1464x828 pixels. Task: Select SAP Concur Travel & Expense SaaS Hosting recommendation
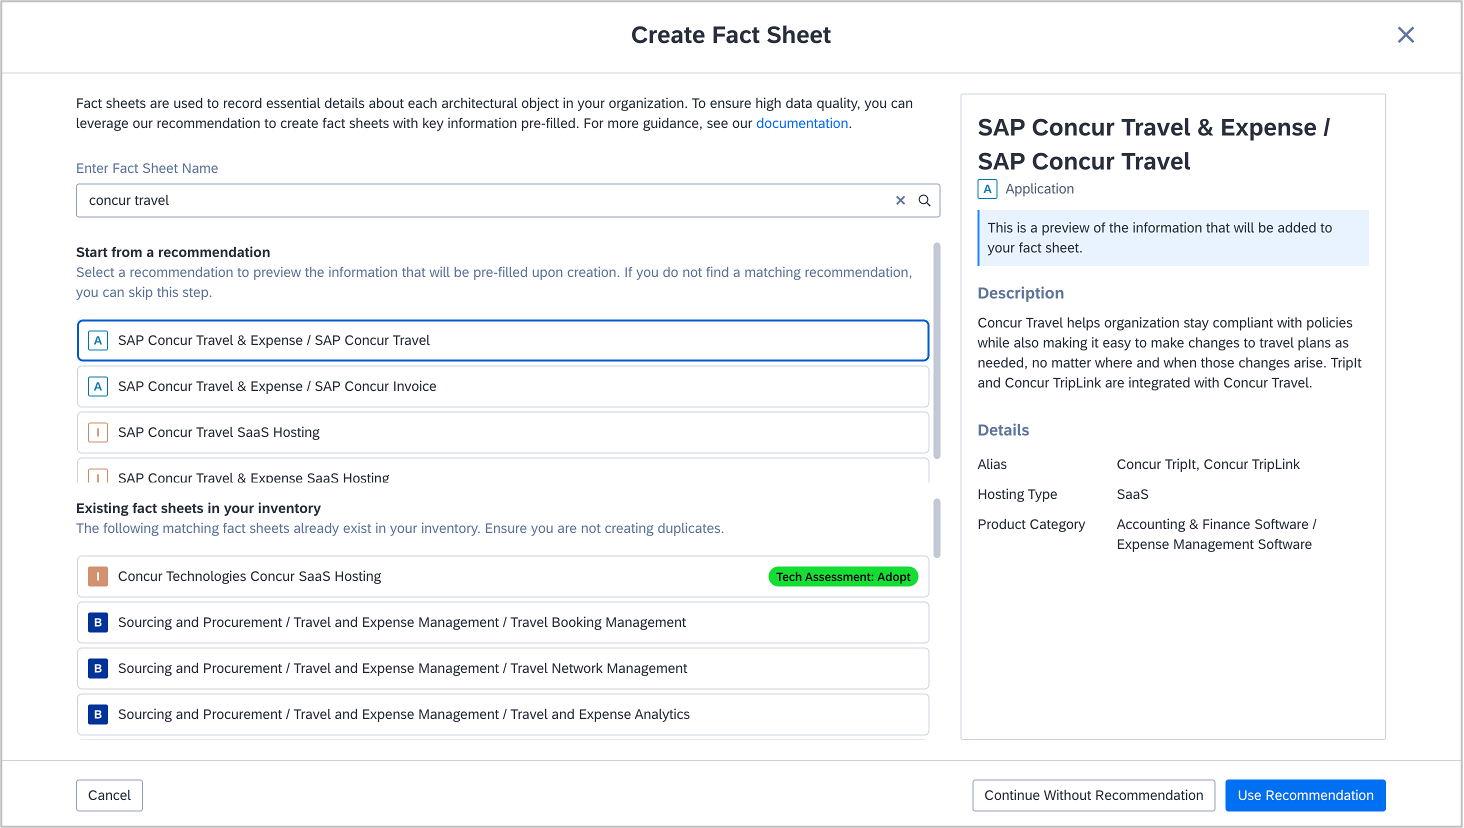click(503, 472)
